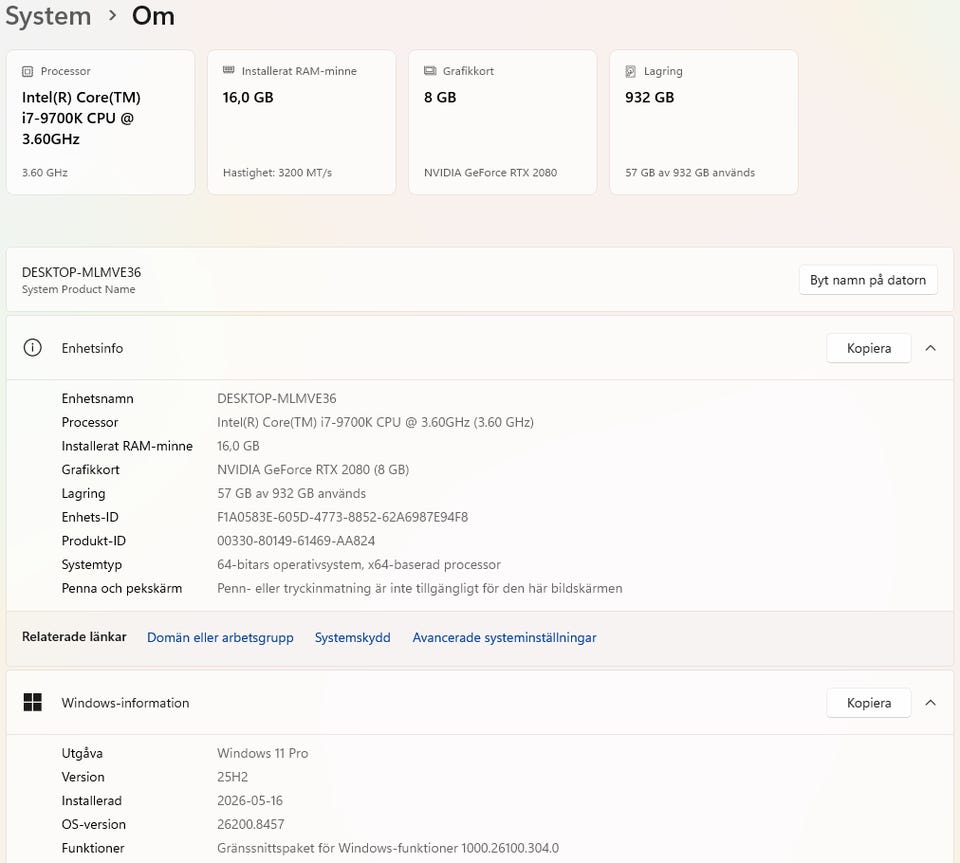Click the Produkt-ID row label

click(x=94, y=541)
